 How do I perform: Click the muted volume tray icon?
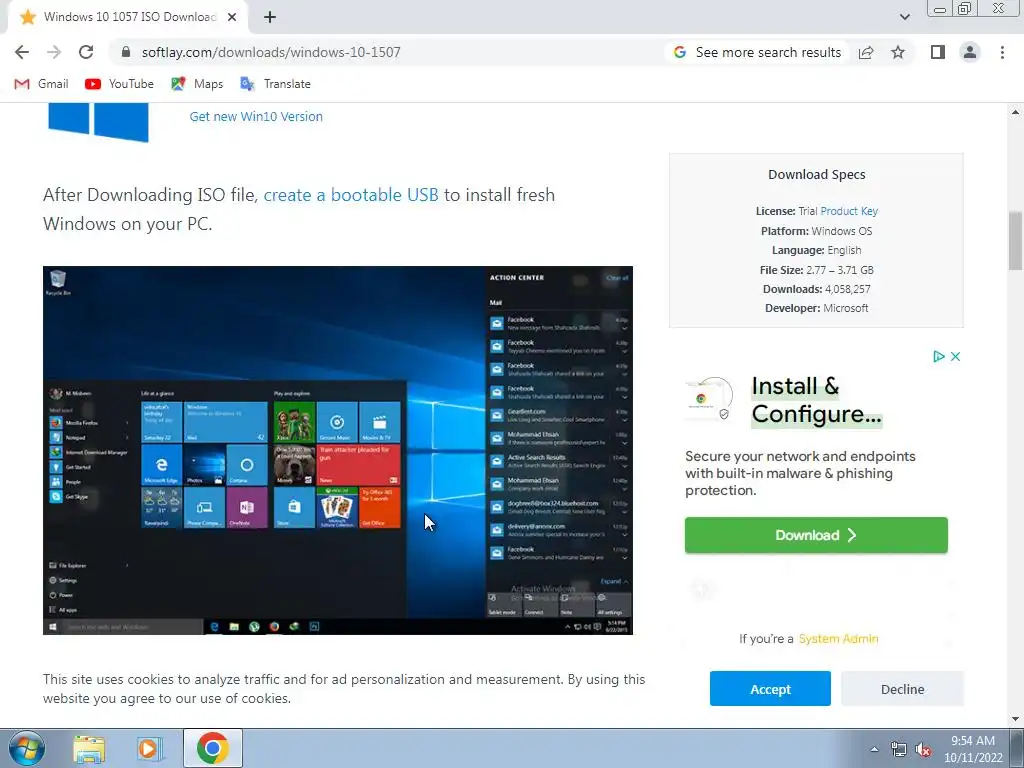click(923, 750)
